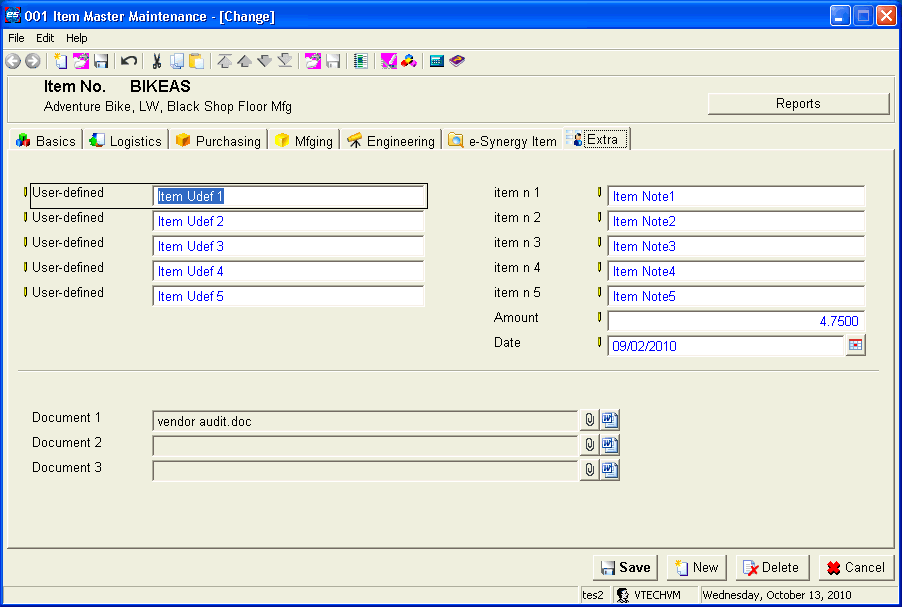
Task: Click the Amount field showing 4.7500
Action: point(736,321)
